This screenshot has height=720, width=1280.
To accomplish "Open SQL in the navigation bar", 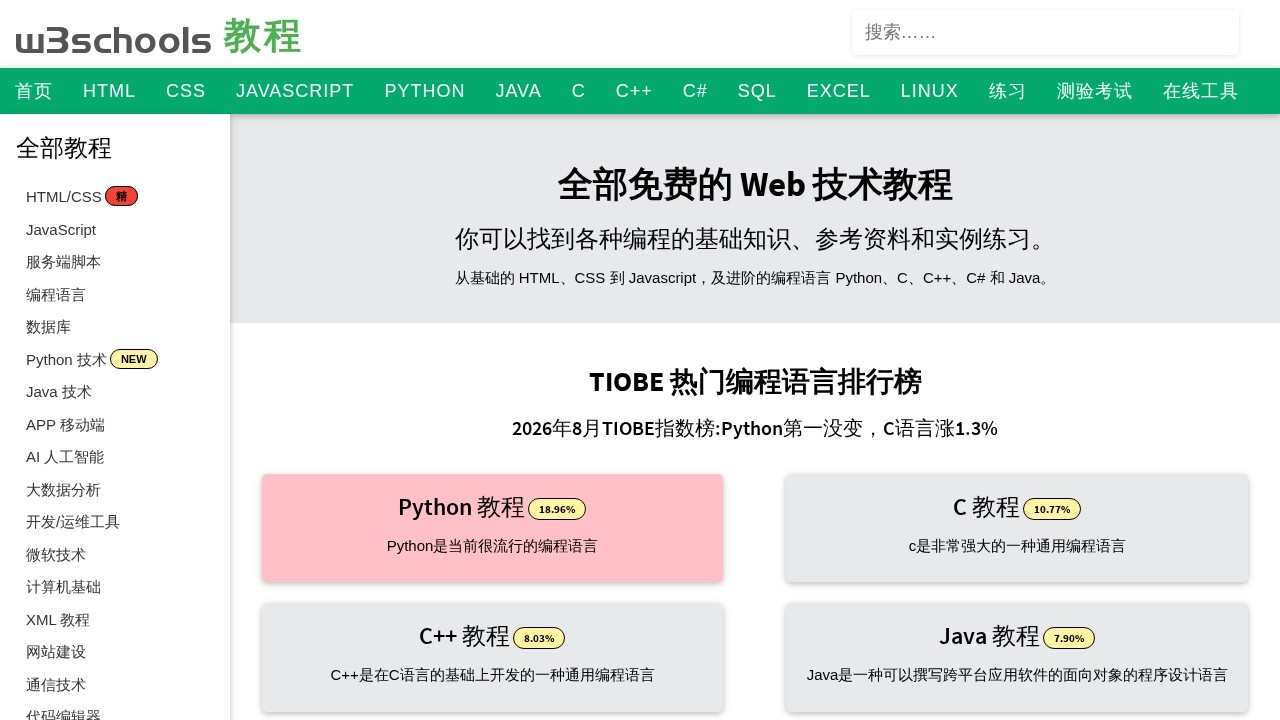I will 757,91.
